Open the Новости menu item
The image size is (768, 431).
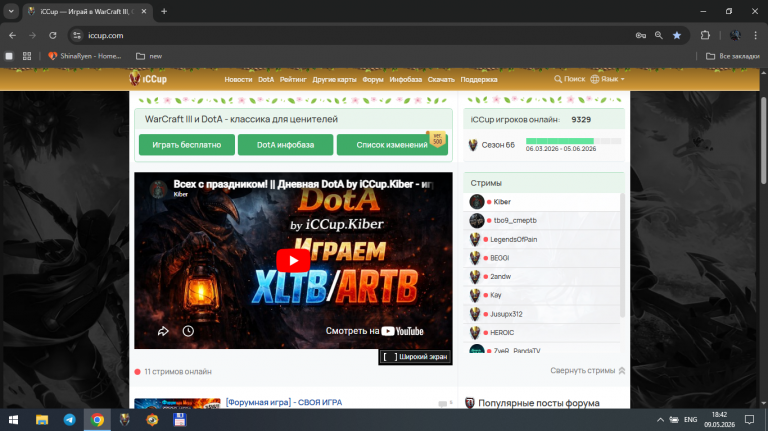[238, 79]
